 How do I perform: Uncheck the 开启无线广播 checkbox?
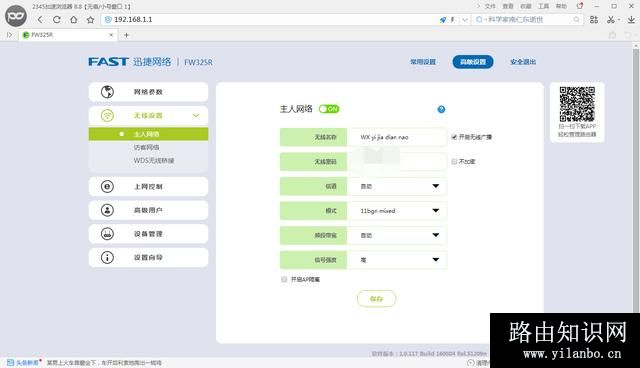(454, 137)
